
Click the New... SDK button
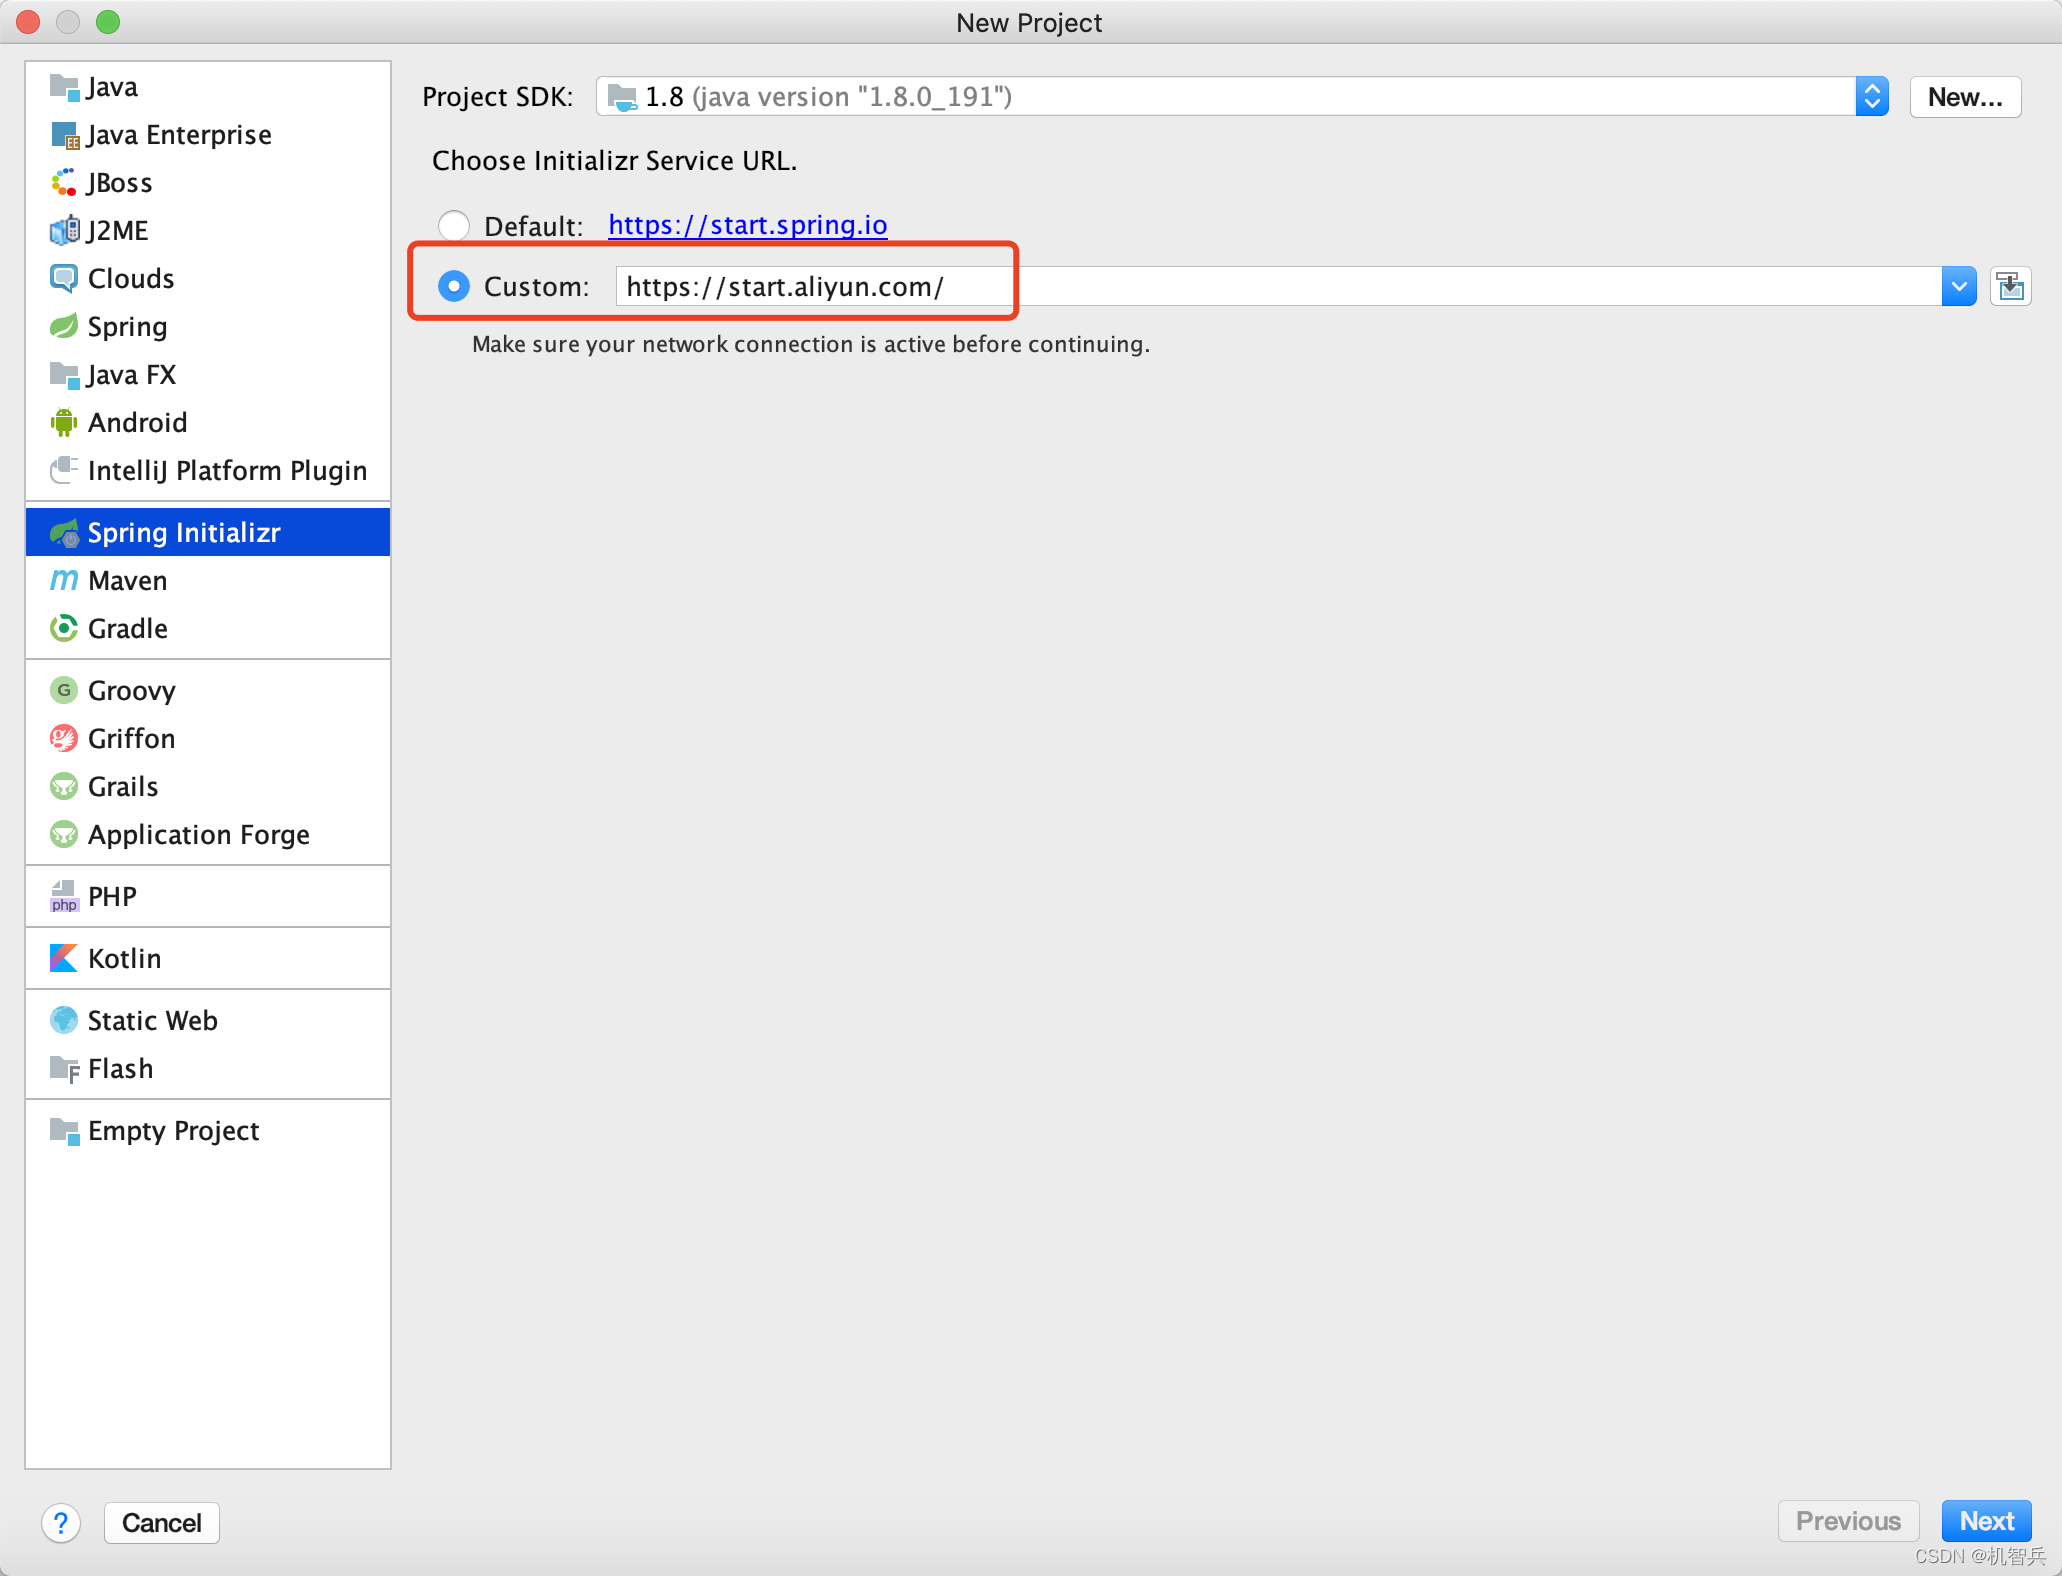[1964, 97]
